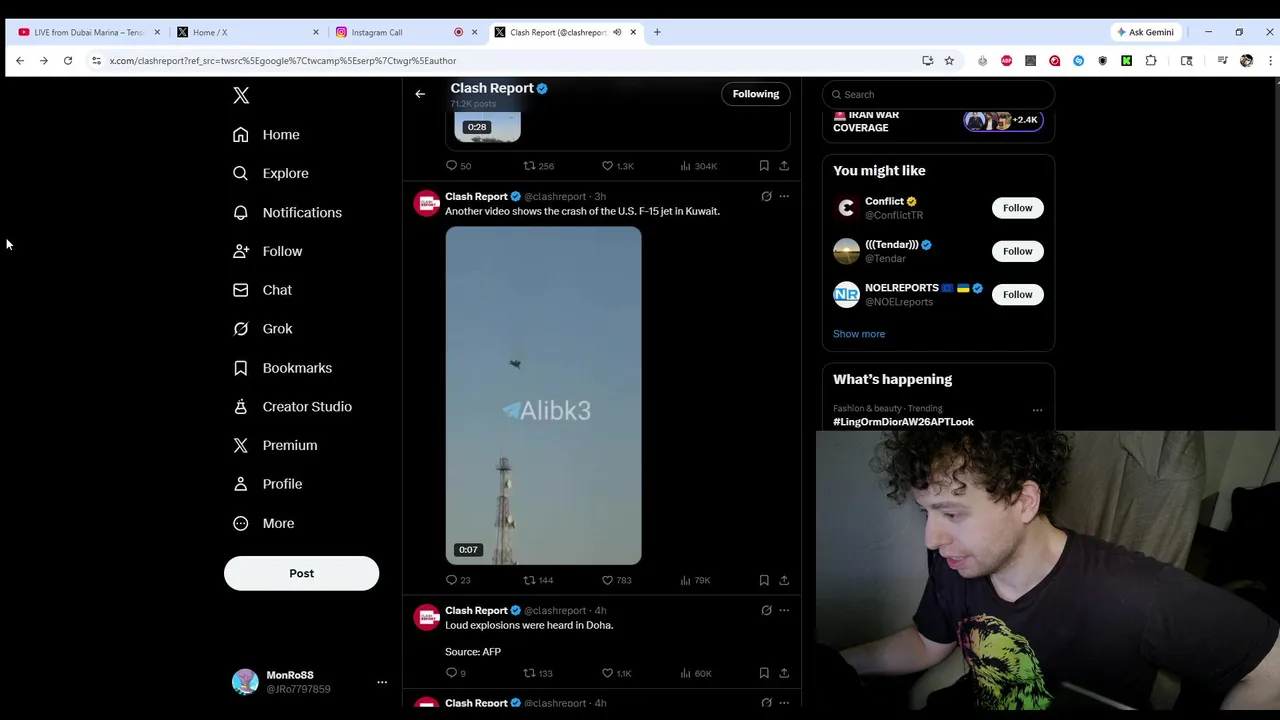Reload the page
Screen dimensions: 1280x720
tap(68, 61)
